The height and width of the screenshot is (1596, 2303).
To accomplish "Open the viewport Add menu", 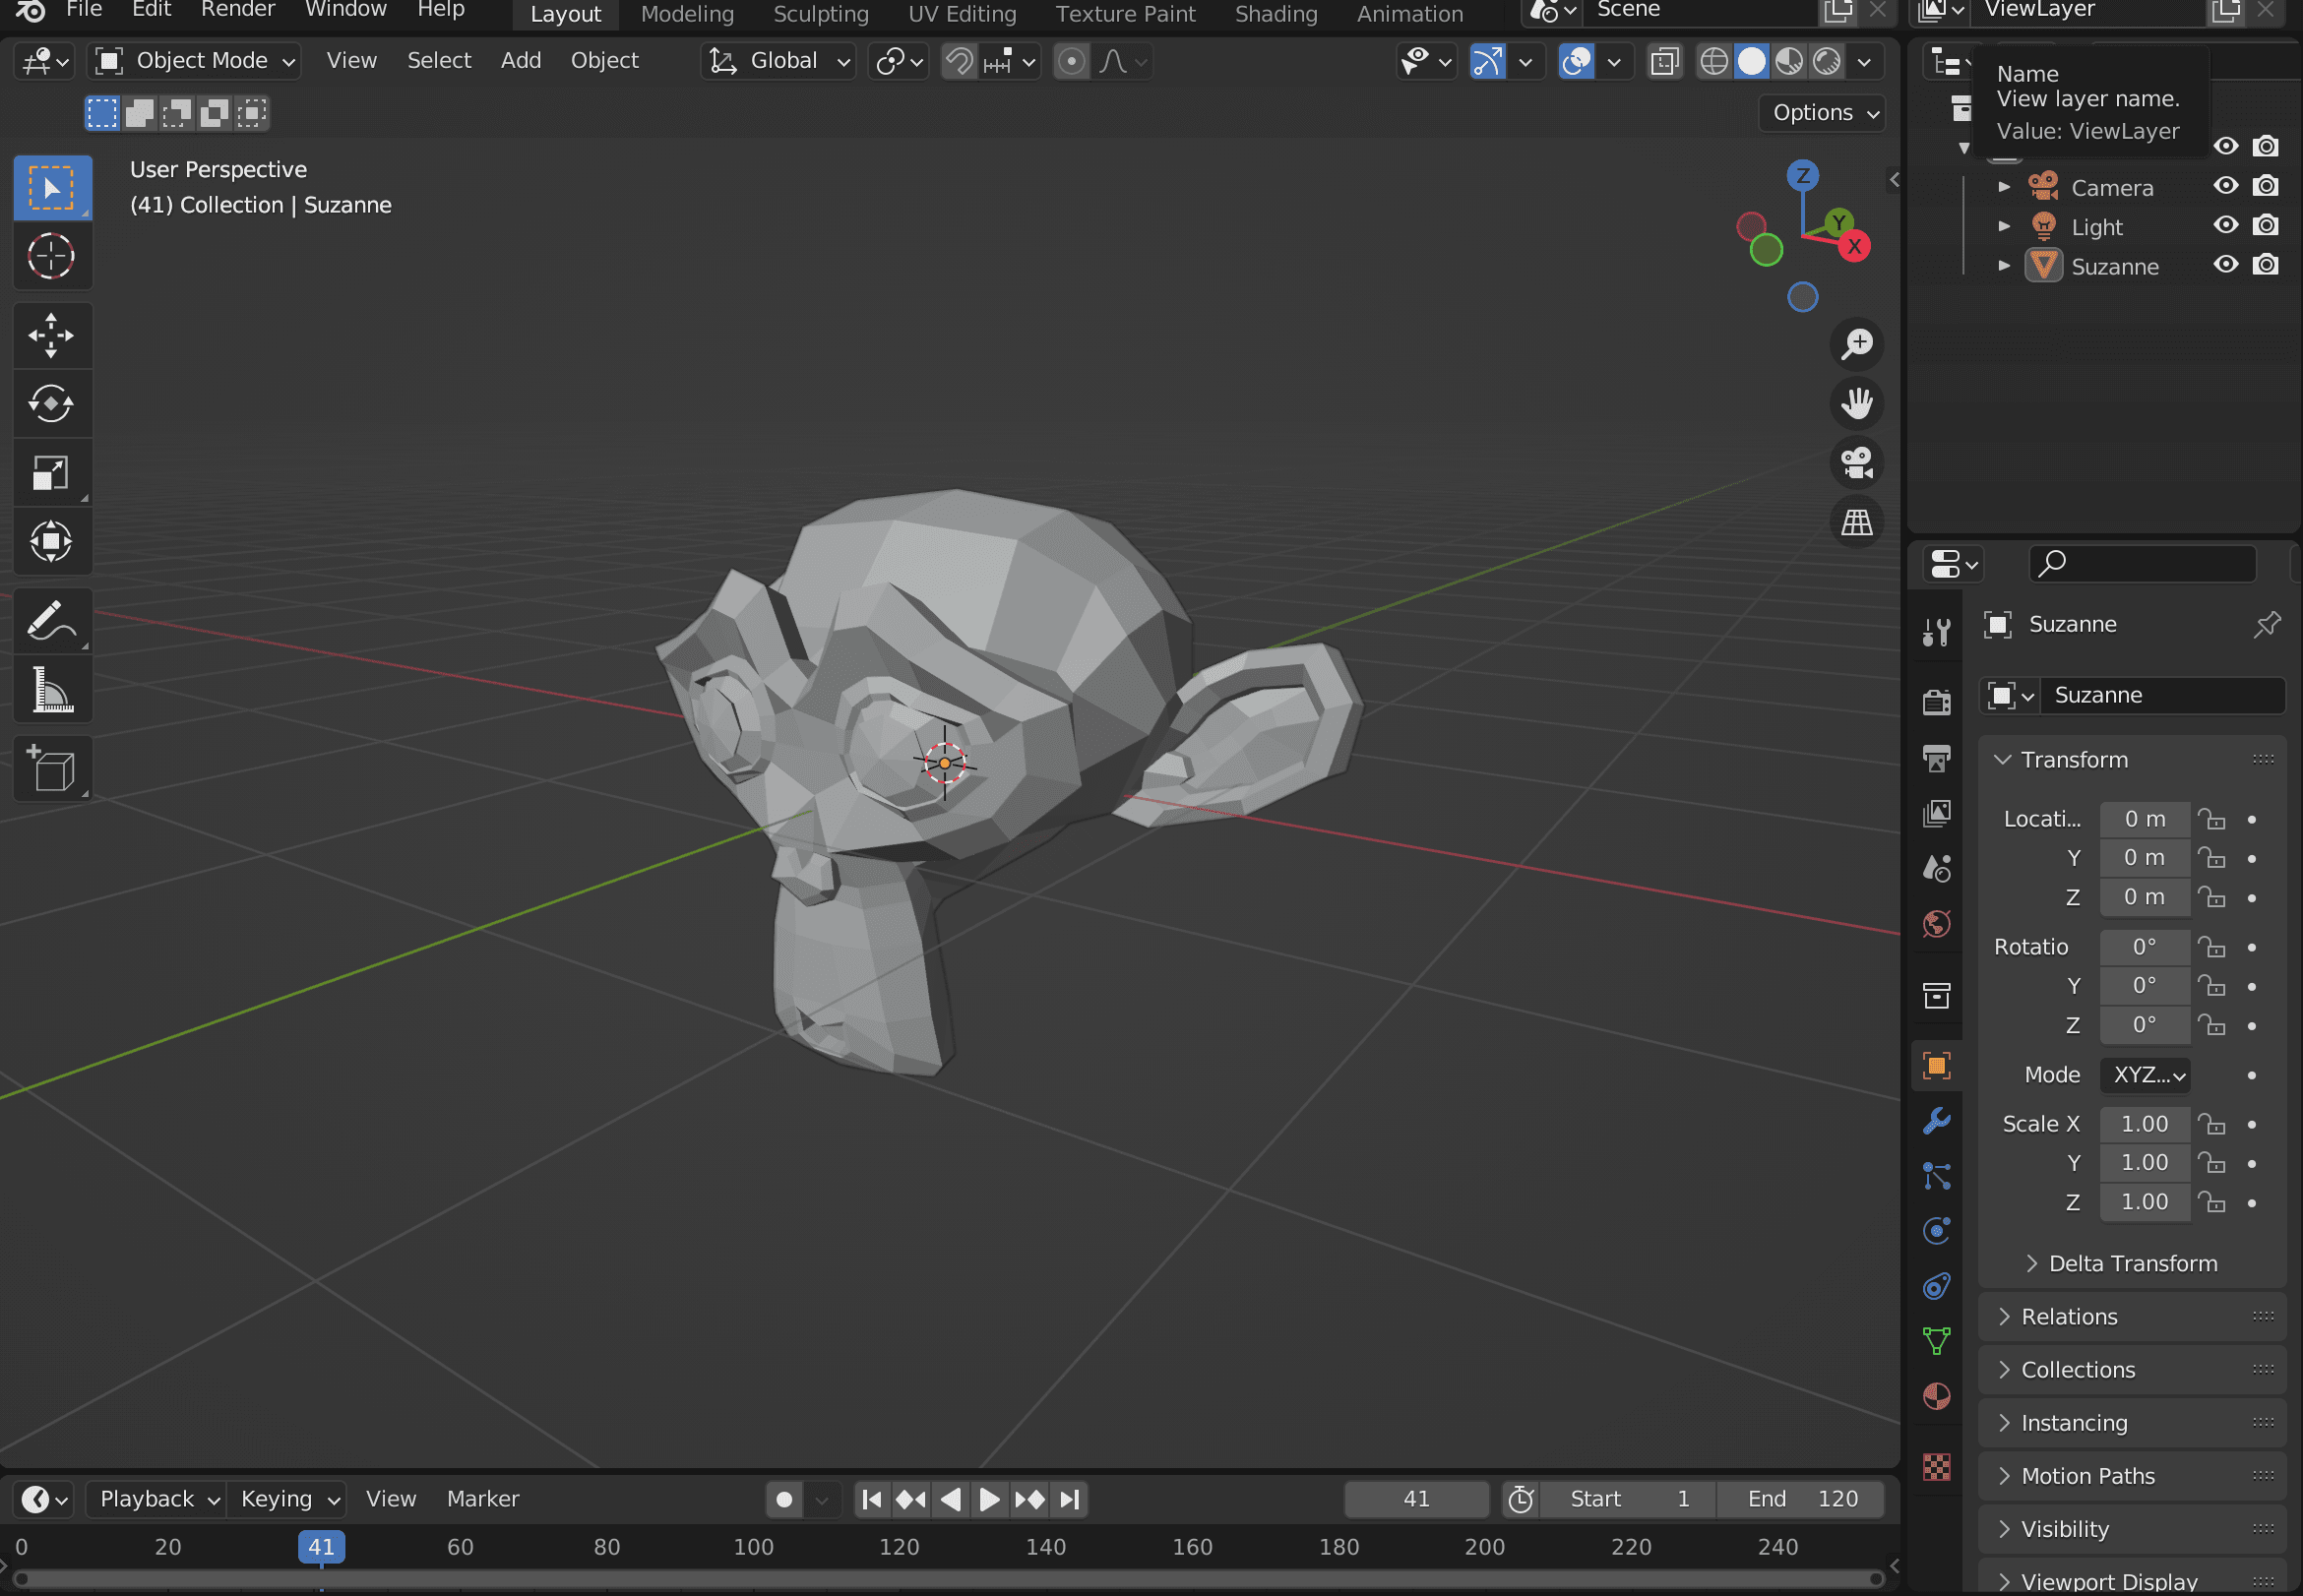I will click(521, 60).
